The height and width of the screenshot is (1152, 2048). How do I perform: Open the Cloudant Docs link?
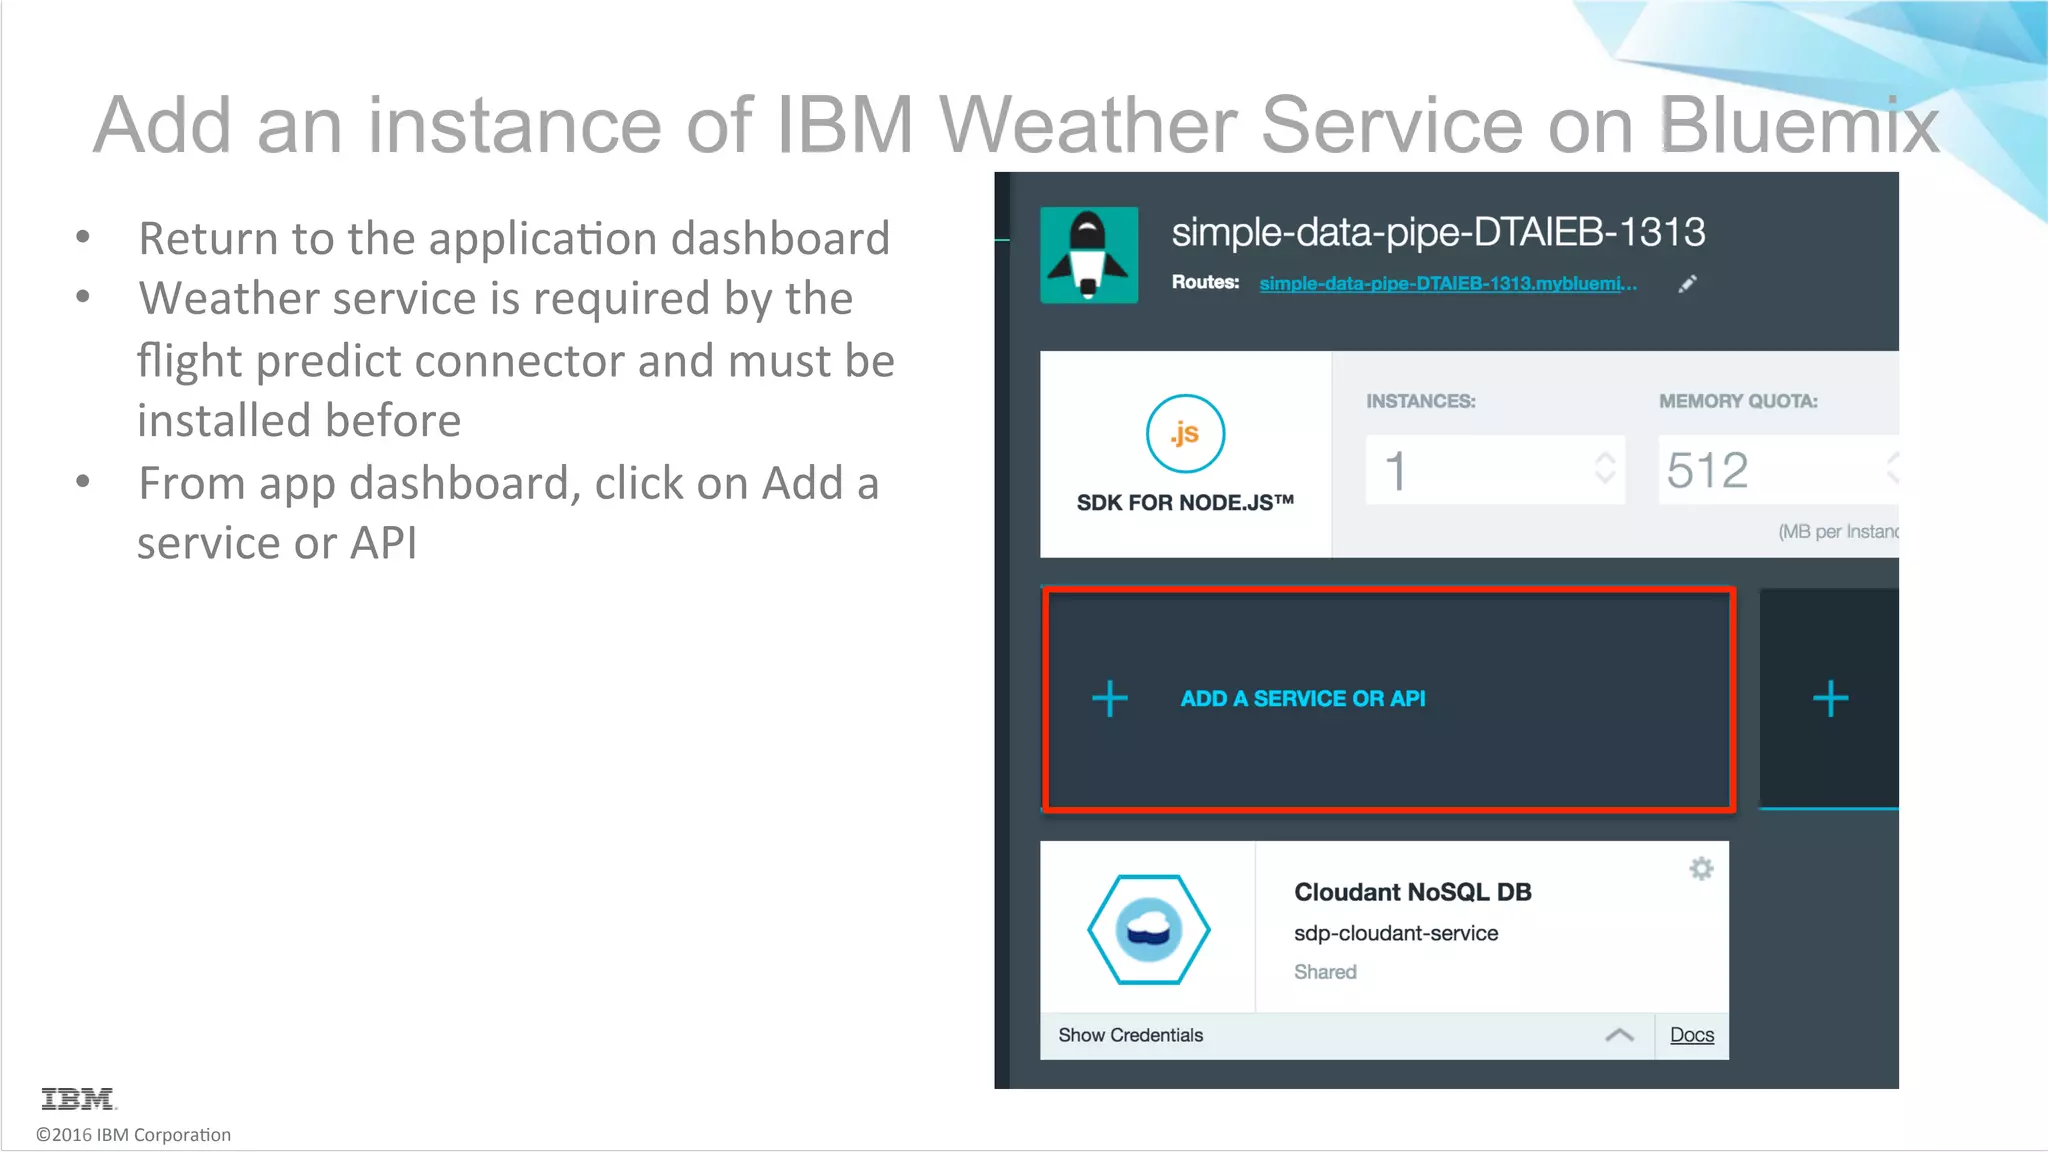tap(1692, 1036)
